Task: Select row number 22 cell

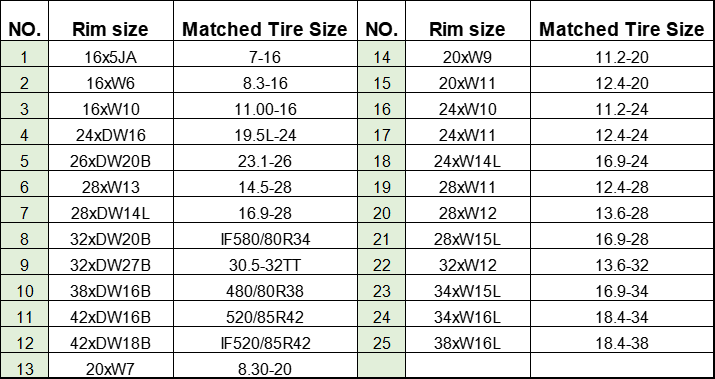Action: tap(382, 263)
